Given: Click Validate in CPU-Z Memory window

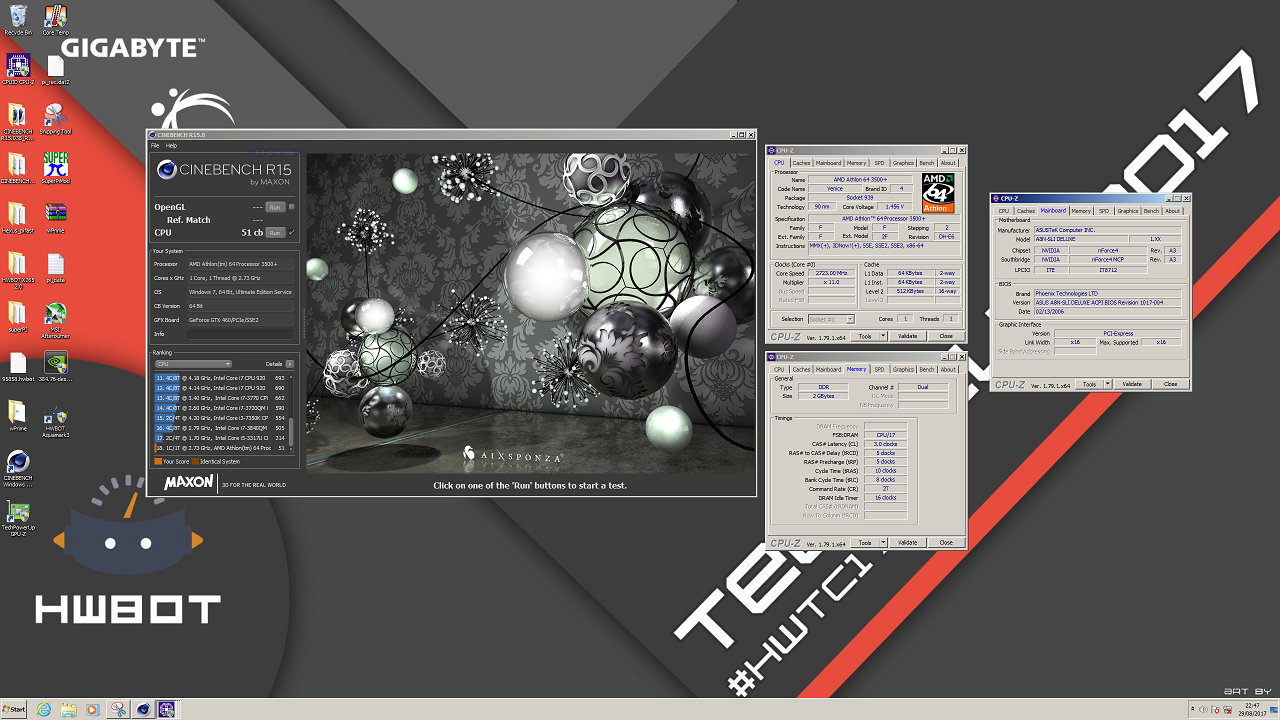Looking at the screenshot, I should [907, 543].
